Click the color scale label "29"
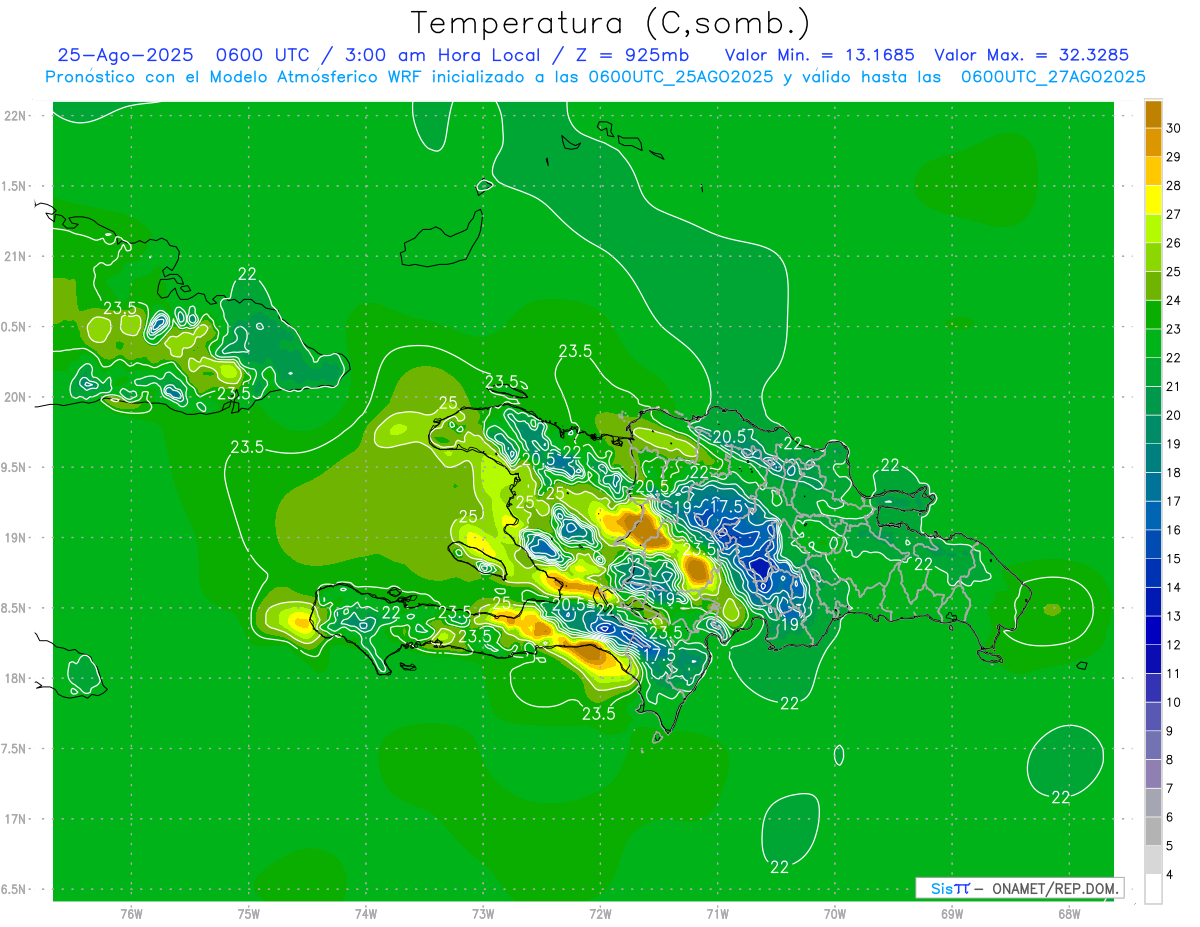The width and height of the screenshot is (1200, 927). (1173, 157)
